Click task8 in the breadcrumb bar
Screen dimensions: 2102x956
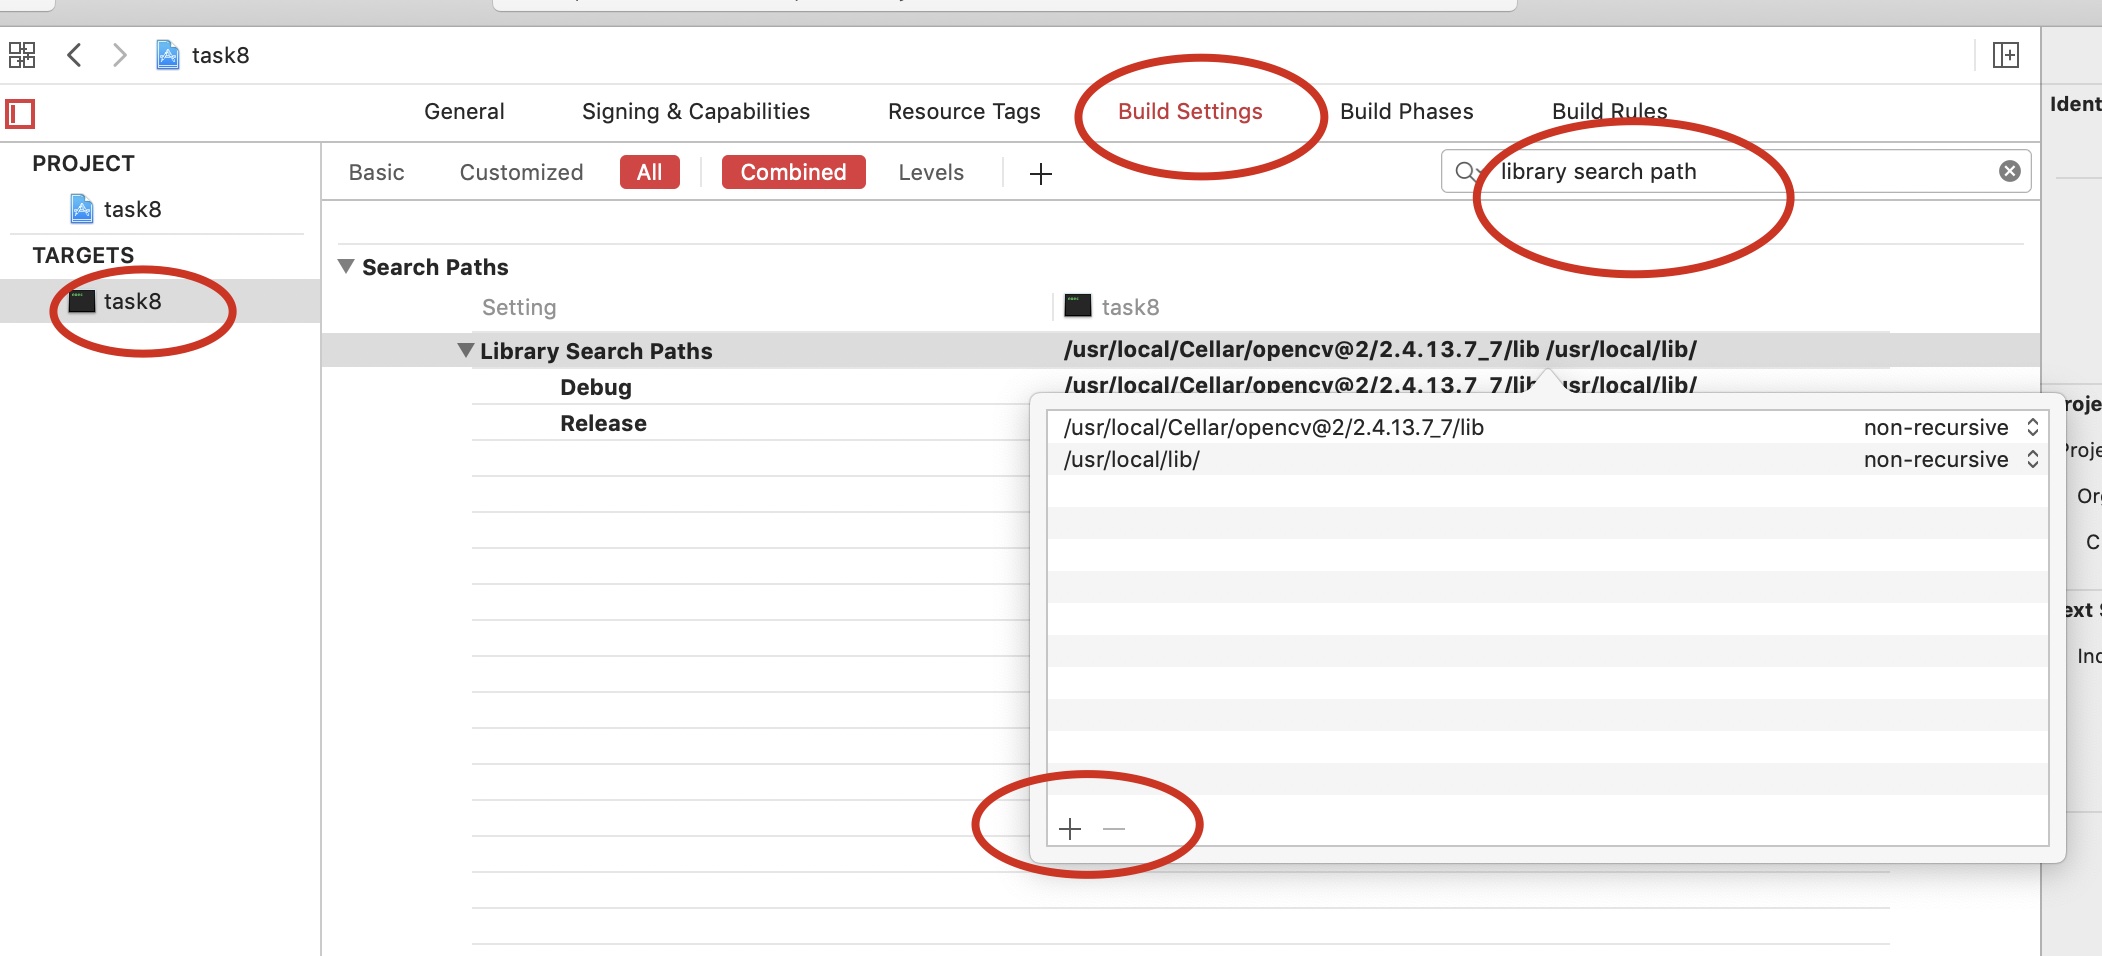click(x=220, y=55)
